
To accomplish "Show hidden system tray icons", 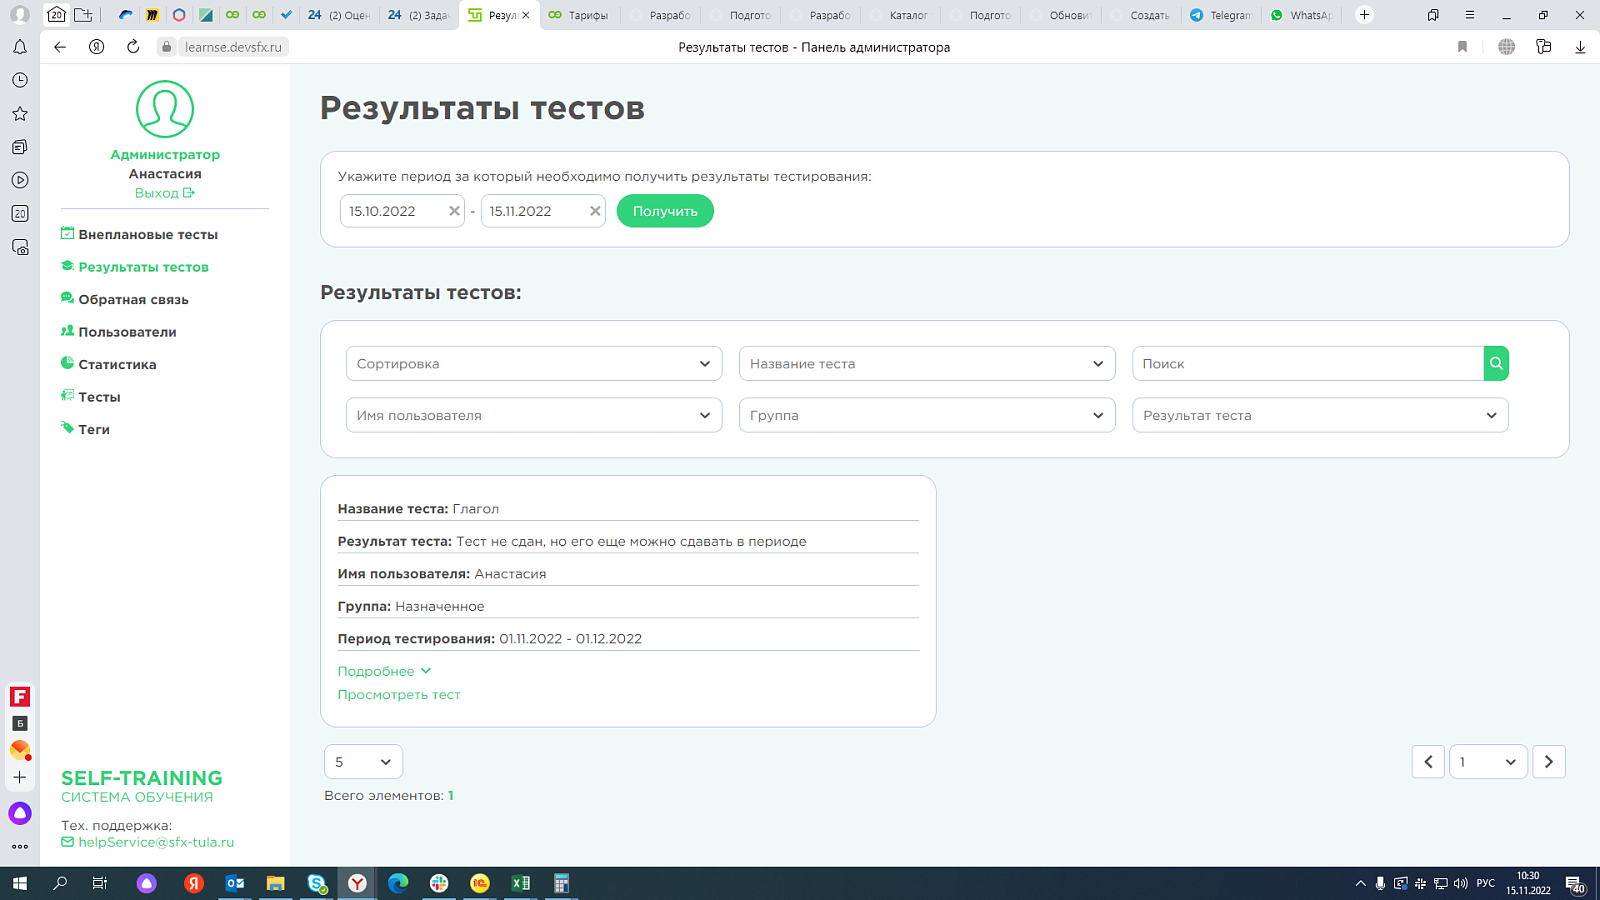I will (x=1360, y=883).
